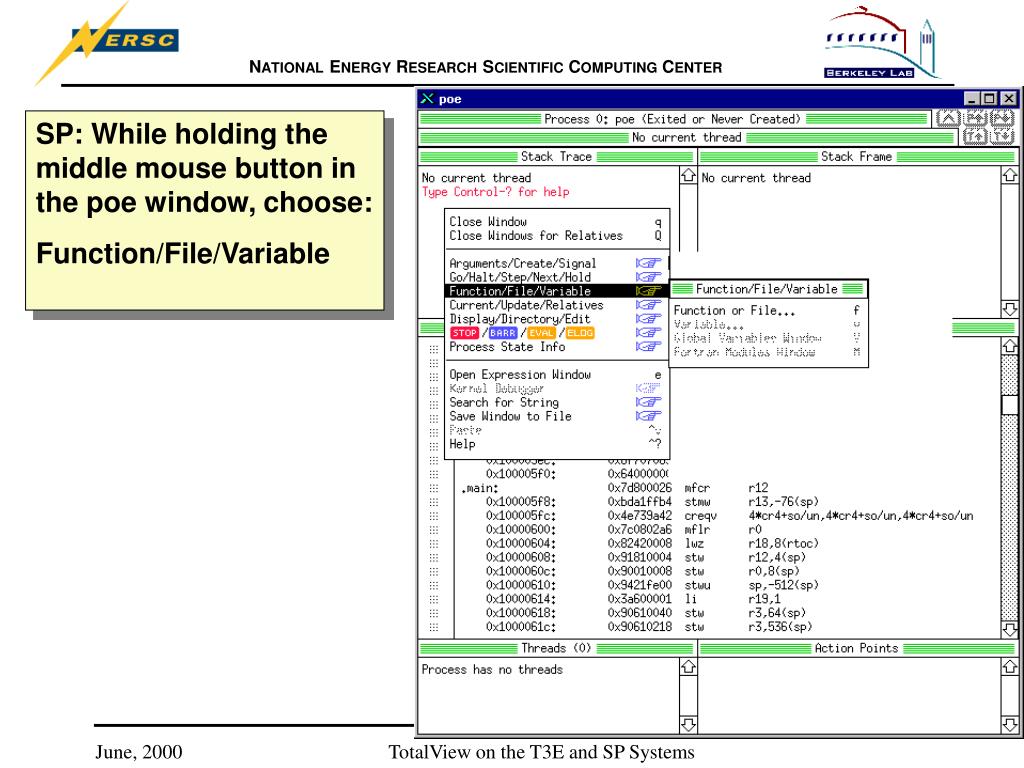
Task: Expand Display/Directory/Edit submenu hand arrow
Action: click(x=648, y=319)
